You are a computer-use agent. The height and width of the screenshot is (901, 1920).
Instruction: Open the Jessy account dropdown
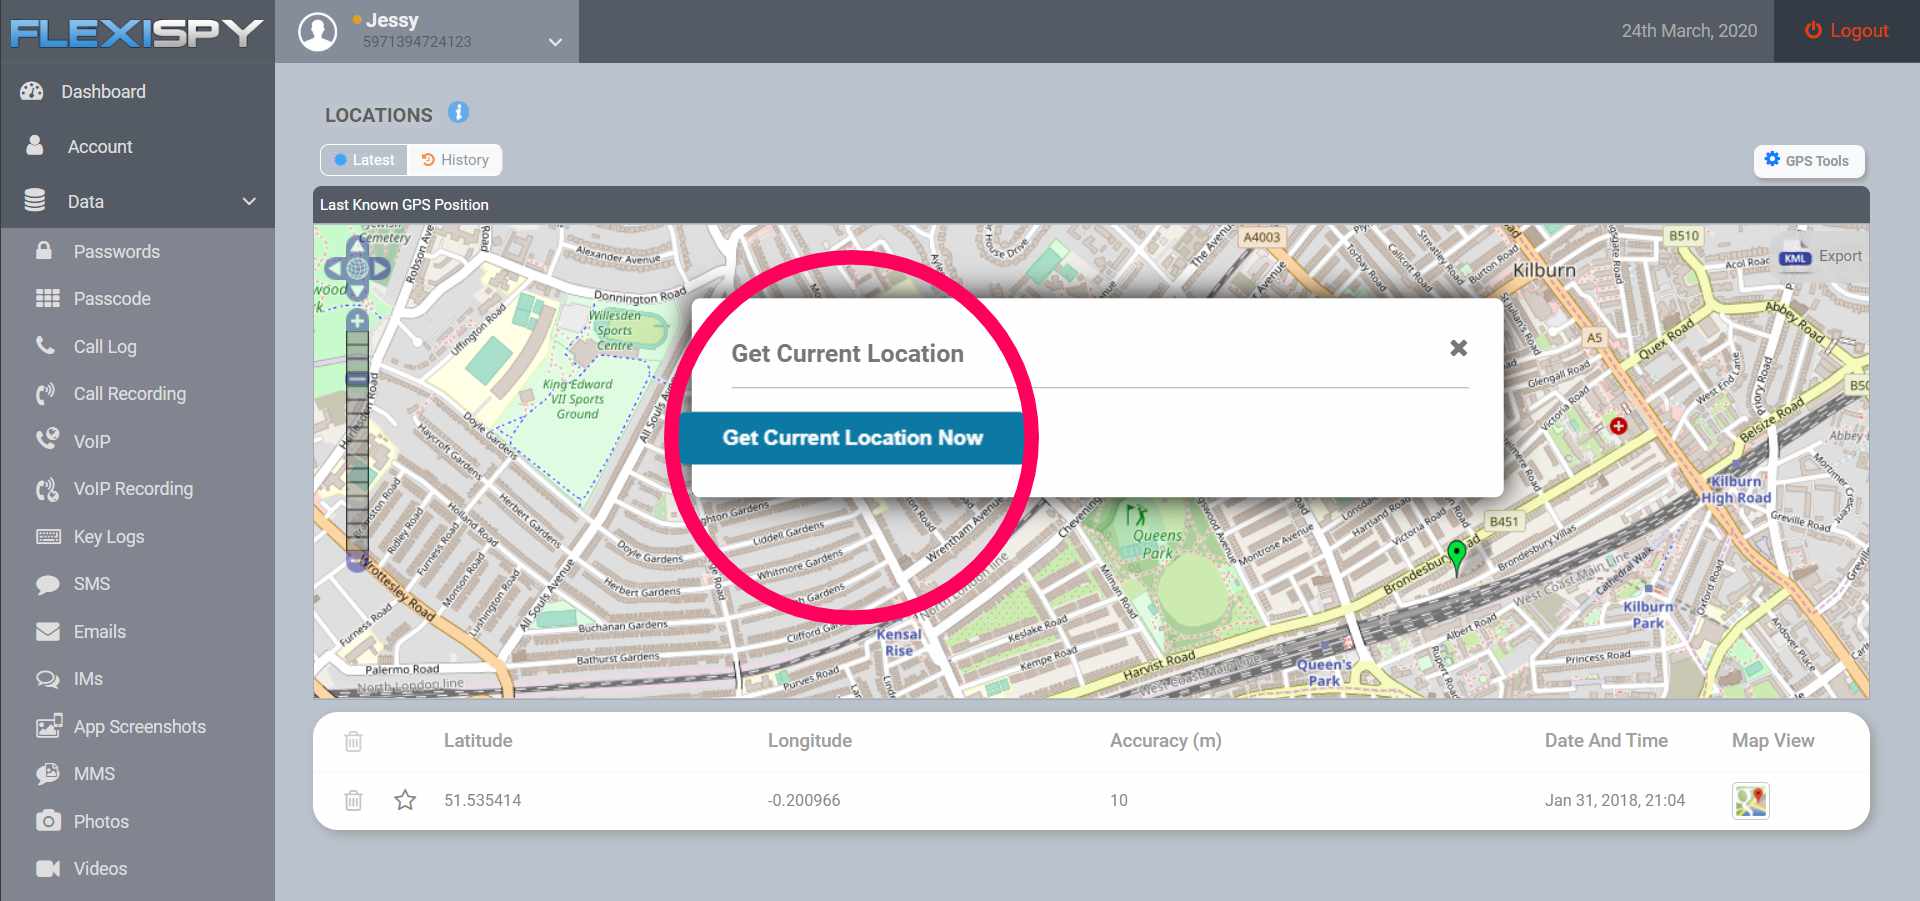555,42
